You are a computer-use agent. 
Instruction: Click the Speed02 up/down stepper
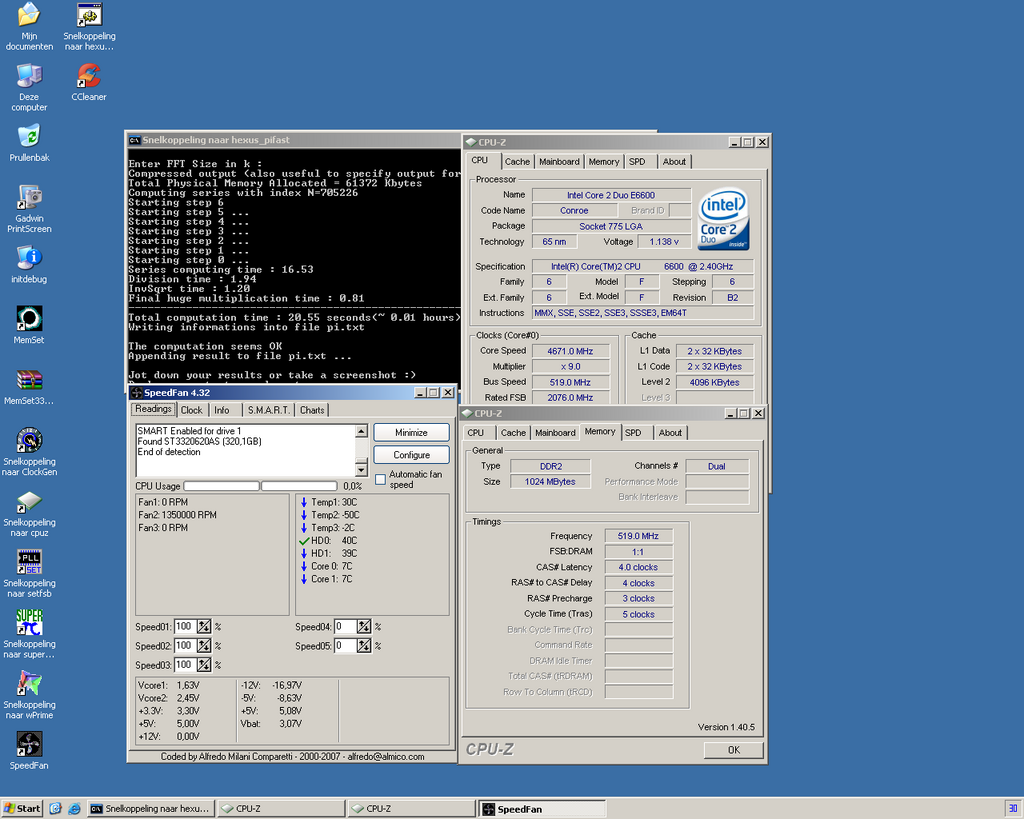tap(204, 646)
